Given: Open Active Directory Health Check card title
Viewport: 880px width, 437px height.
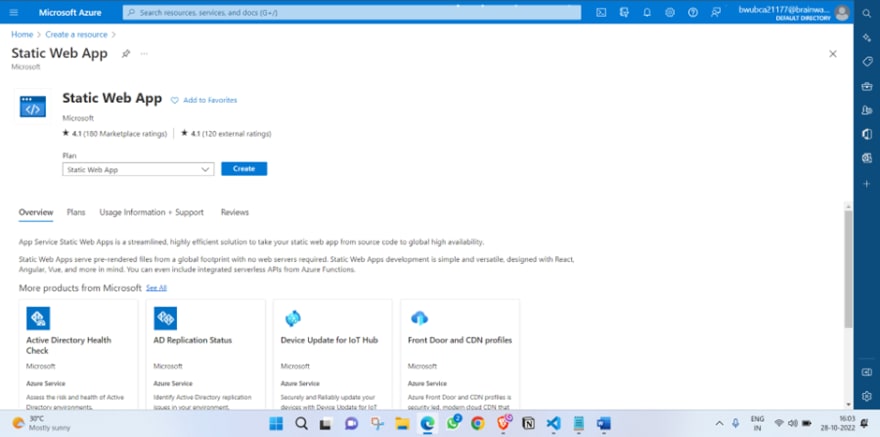Looking at the screenshot, I should pyautogui.click(x=68, y=345).
